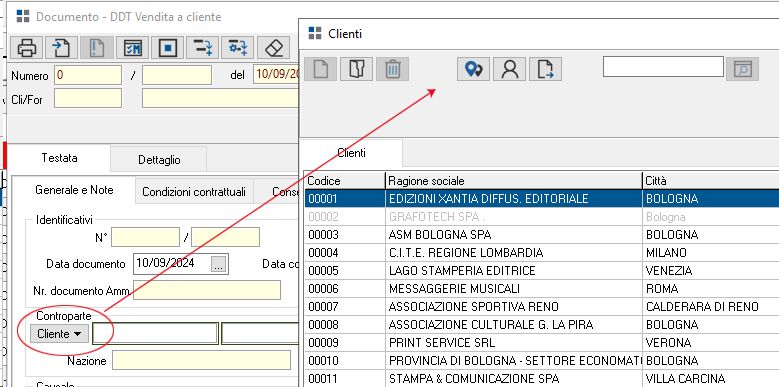Click code cell 00006

(x=345, y=289)
